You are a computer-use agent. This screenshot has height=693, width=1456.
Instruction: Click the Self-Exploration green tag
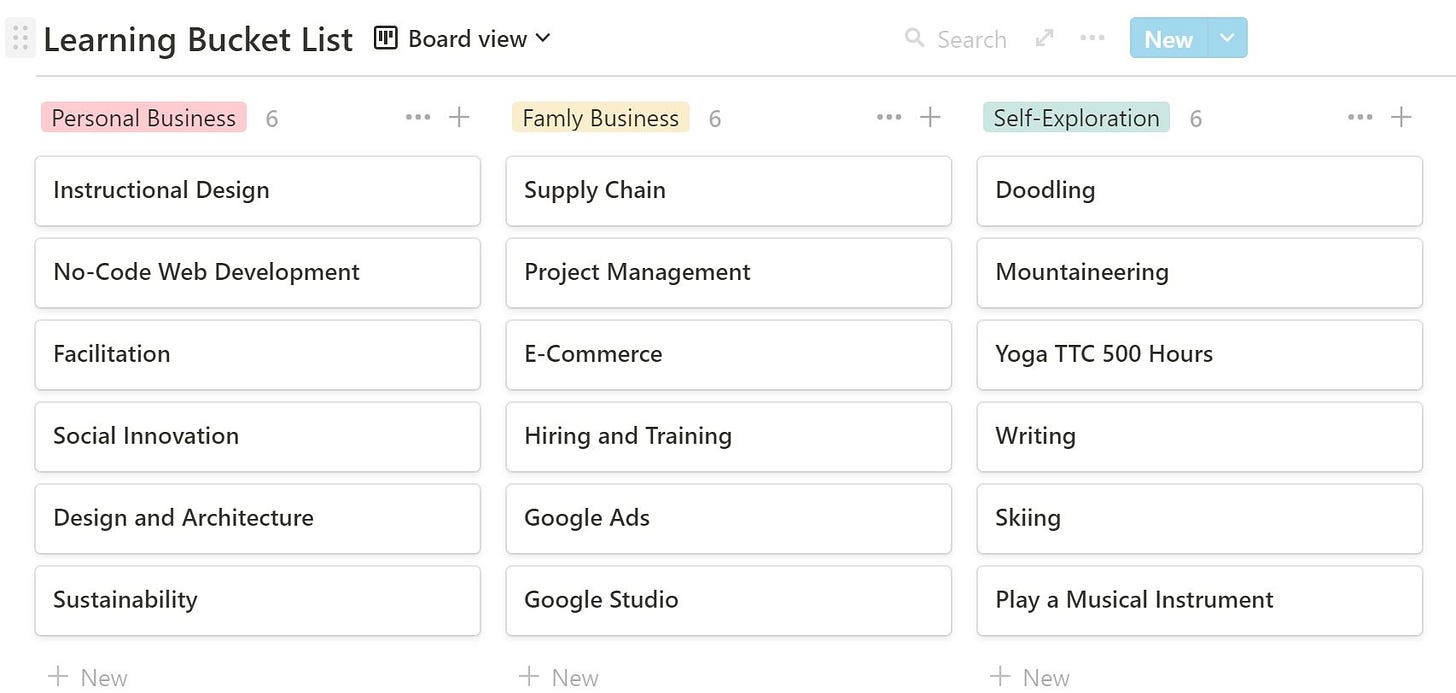(1076, 118)
